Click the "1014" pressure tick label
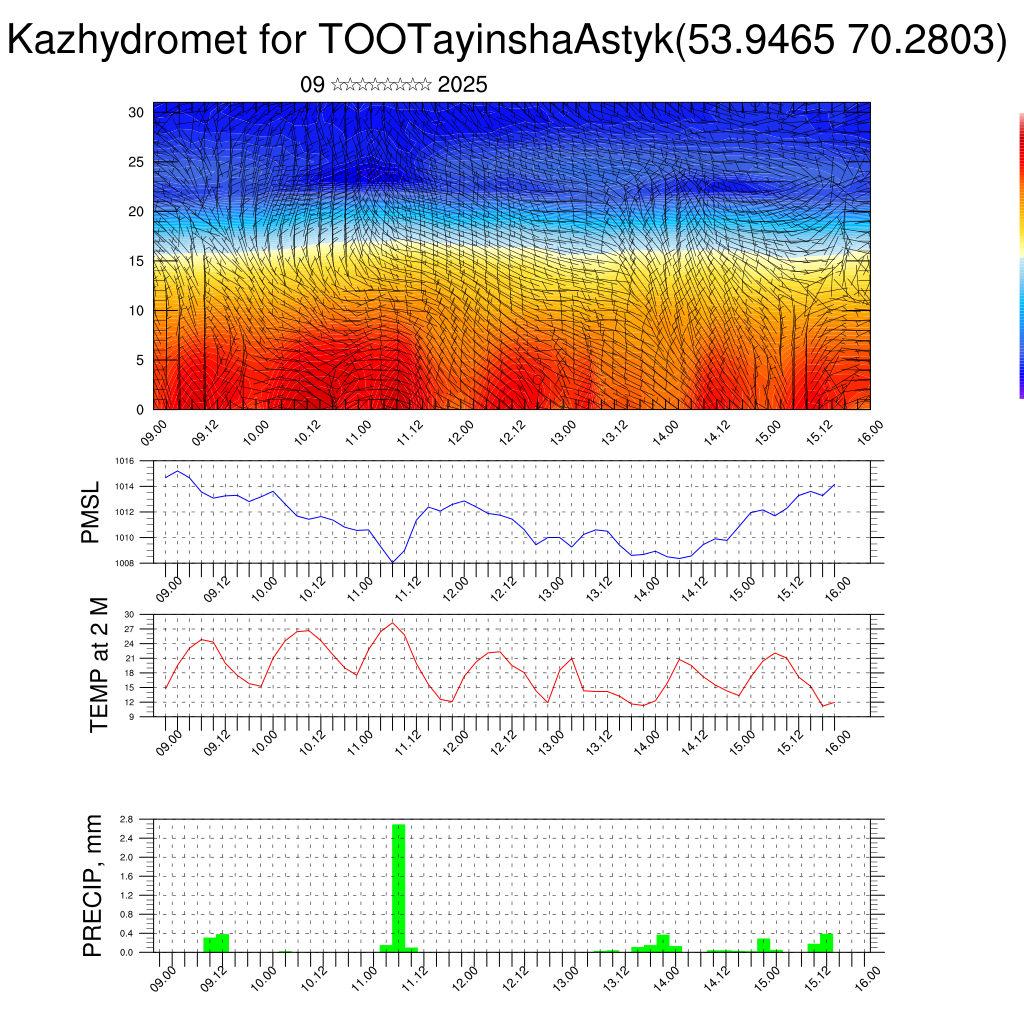Image resolution: width=1024 pixels, height=1024 pixels. click(125, 487)
